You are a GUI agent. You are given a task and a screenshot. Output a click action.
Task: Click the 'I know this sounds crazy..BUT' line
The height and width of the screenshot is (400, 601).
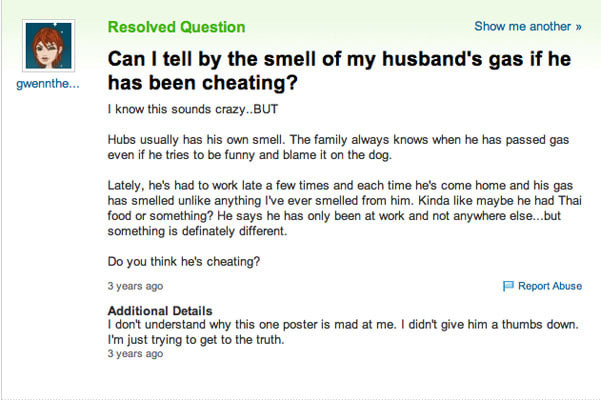point(193,109)
